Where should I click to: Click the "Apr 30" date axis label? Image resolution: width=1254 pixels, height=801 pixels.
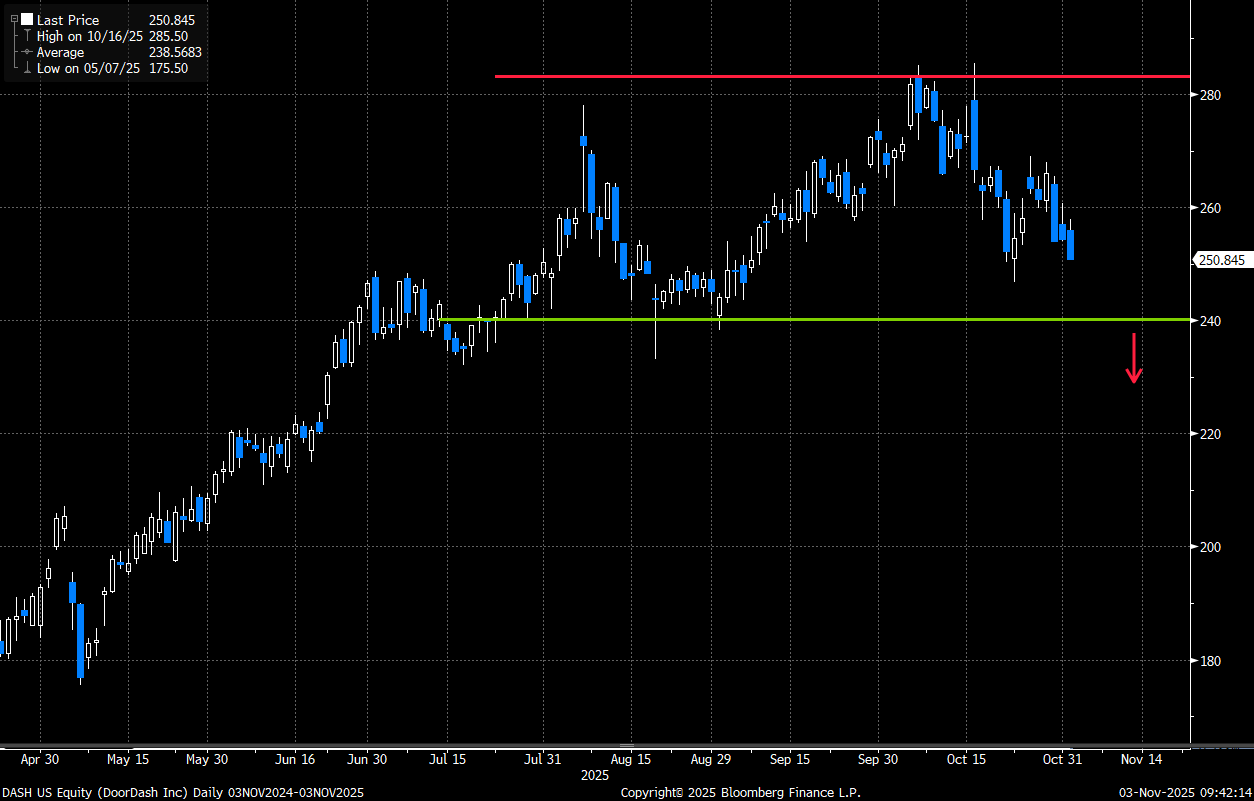tap(38, 759)
